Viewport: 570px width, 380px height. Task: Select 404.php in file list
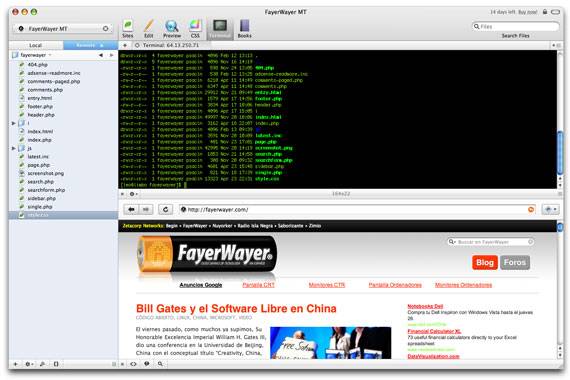click(x=37, y=65)
